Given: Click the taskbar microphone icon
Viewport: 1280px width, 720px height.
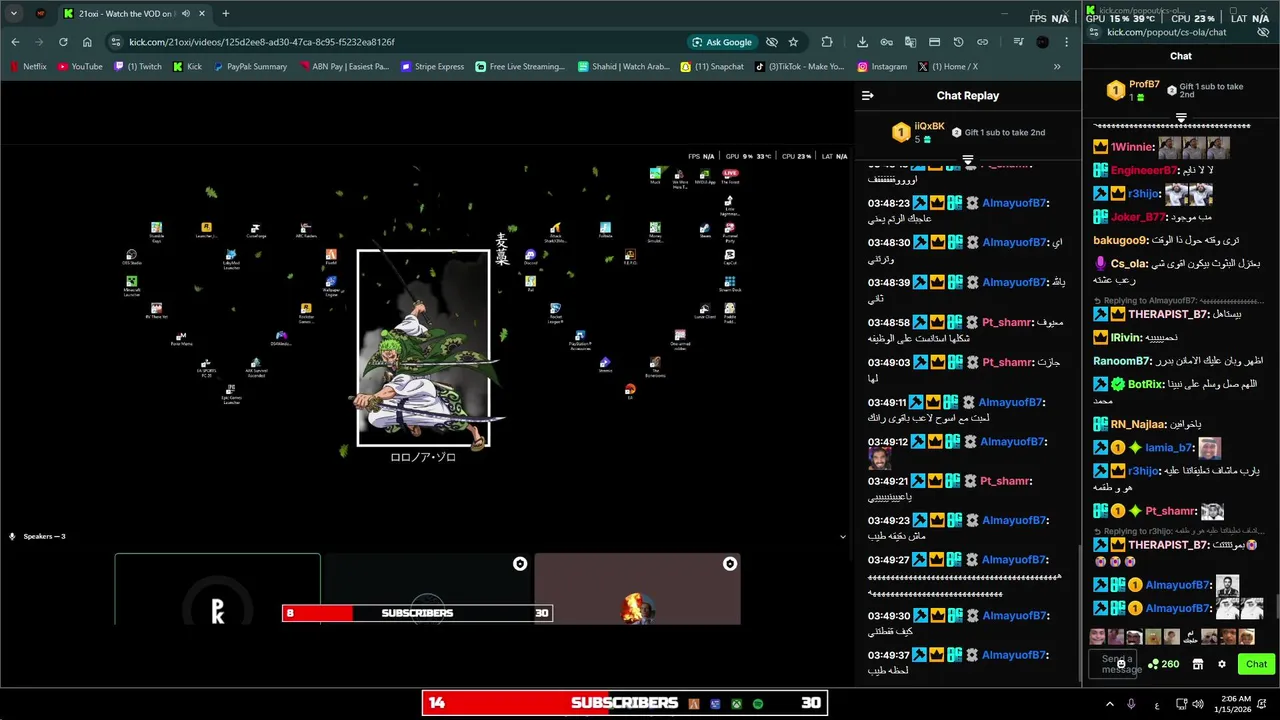Looking at the screenshot, I should [x=1131, y=704].
